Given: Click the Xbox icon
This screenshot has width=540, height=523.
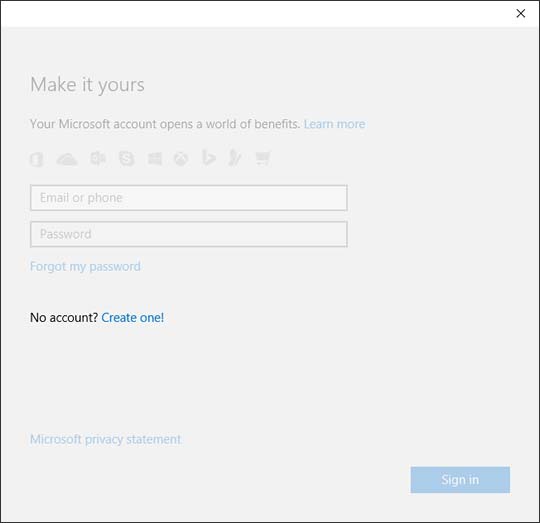Looking at the screenshot, I should pyautogui.click(x=181, y=159).
